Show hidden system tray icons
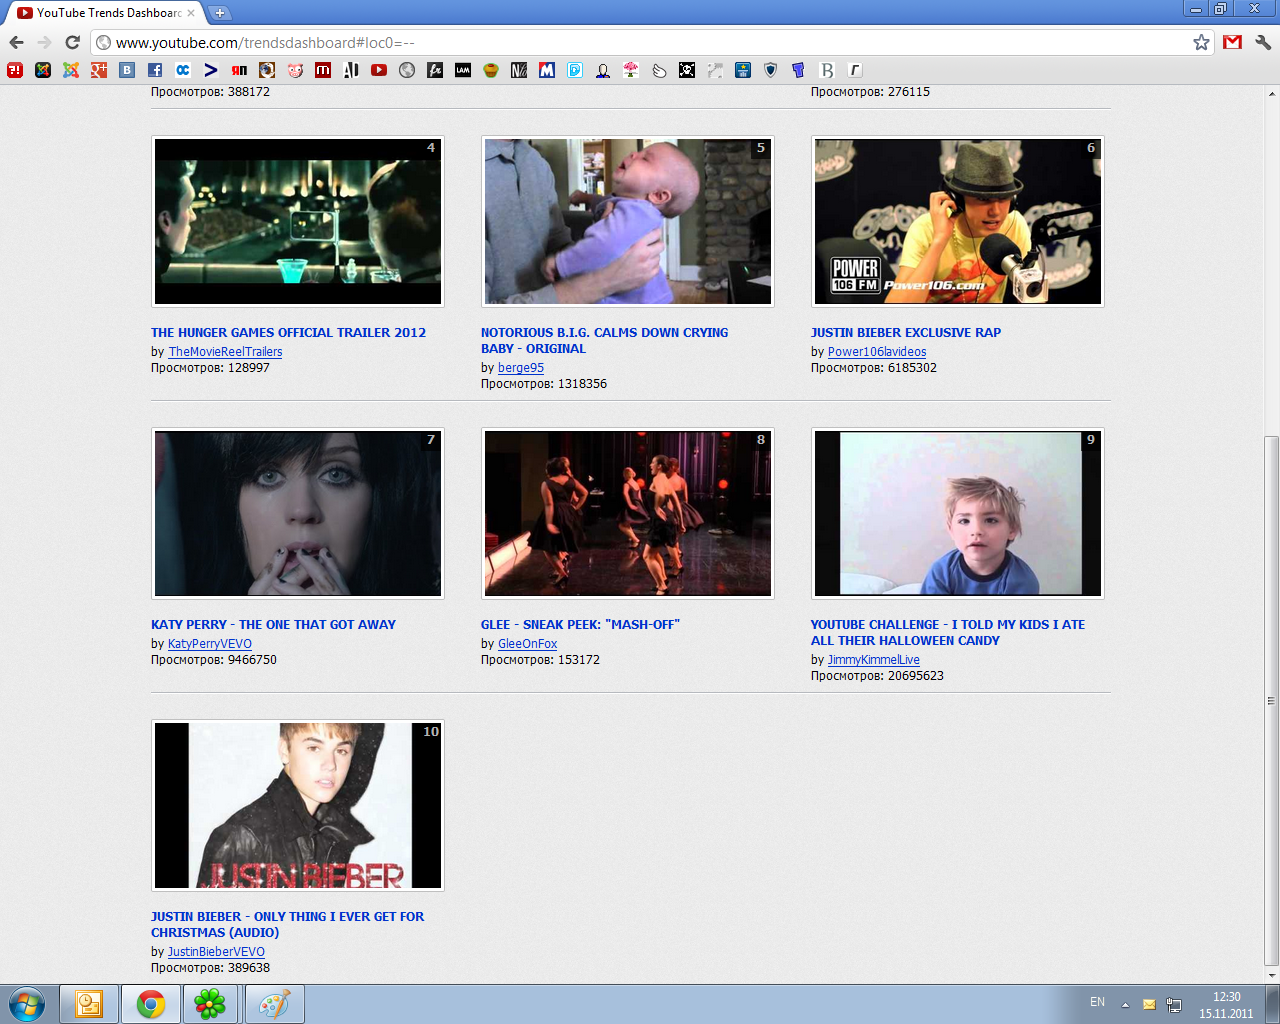The height and width of the screenshot is (1024, 1280). coord(1125,1004)
